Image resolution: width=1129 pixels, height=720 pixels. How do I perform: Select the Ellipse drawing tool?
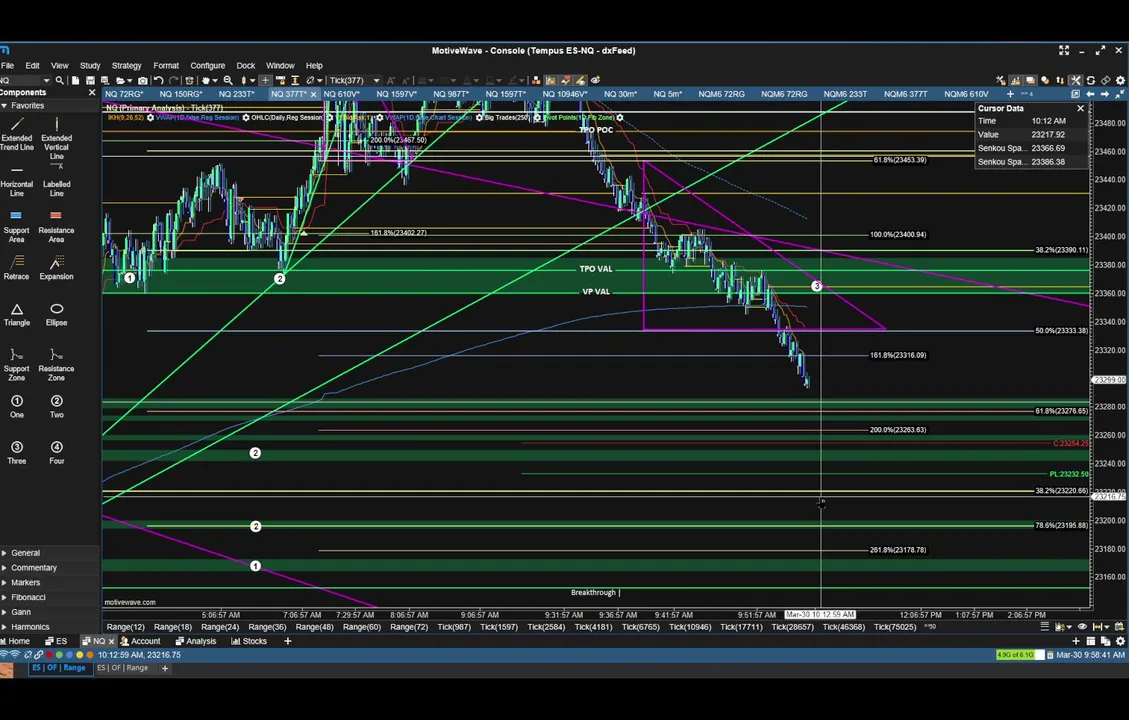[56, 314]
